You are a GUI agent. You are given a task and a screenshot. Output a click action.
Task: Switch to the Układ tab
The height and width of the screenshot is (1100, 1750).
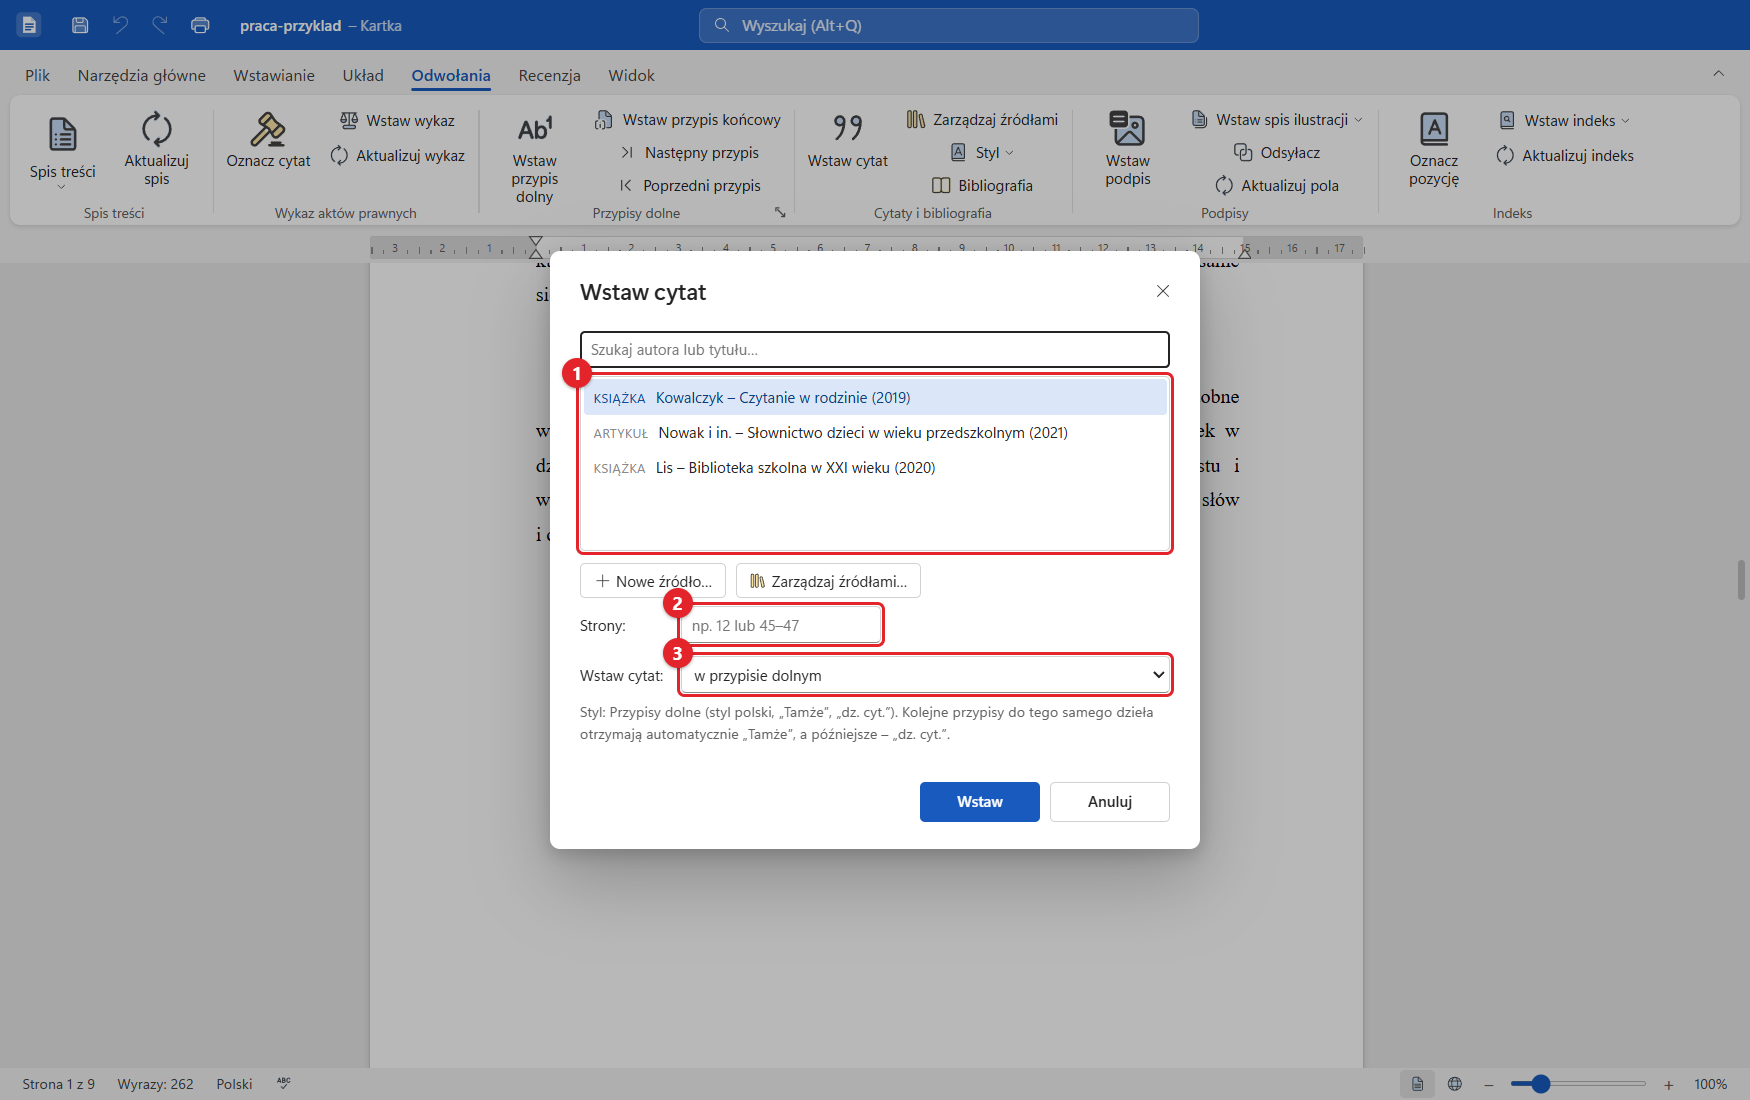(363, 75)
